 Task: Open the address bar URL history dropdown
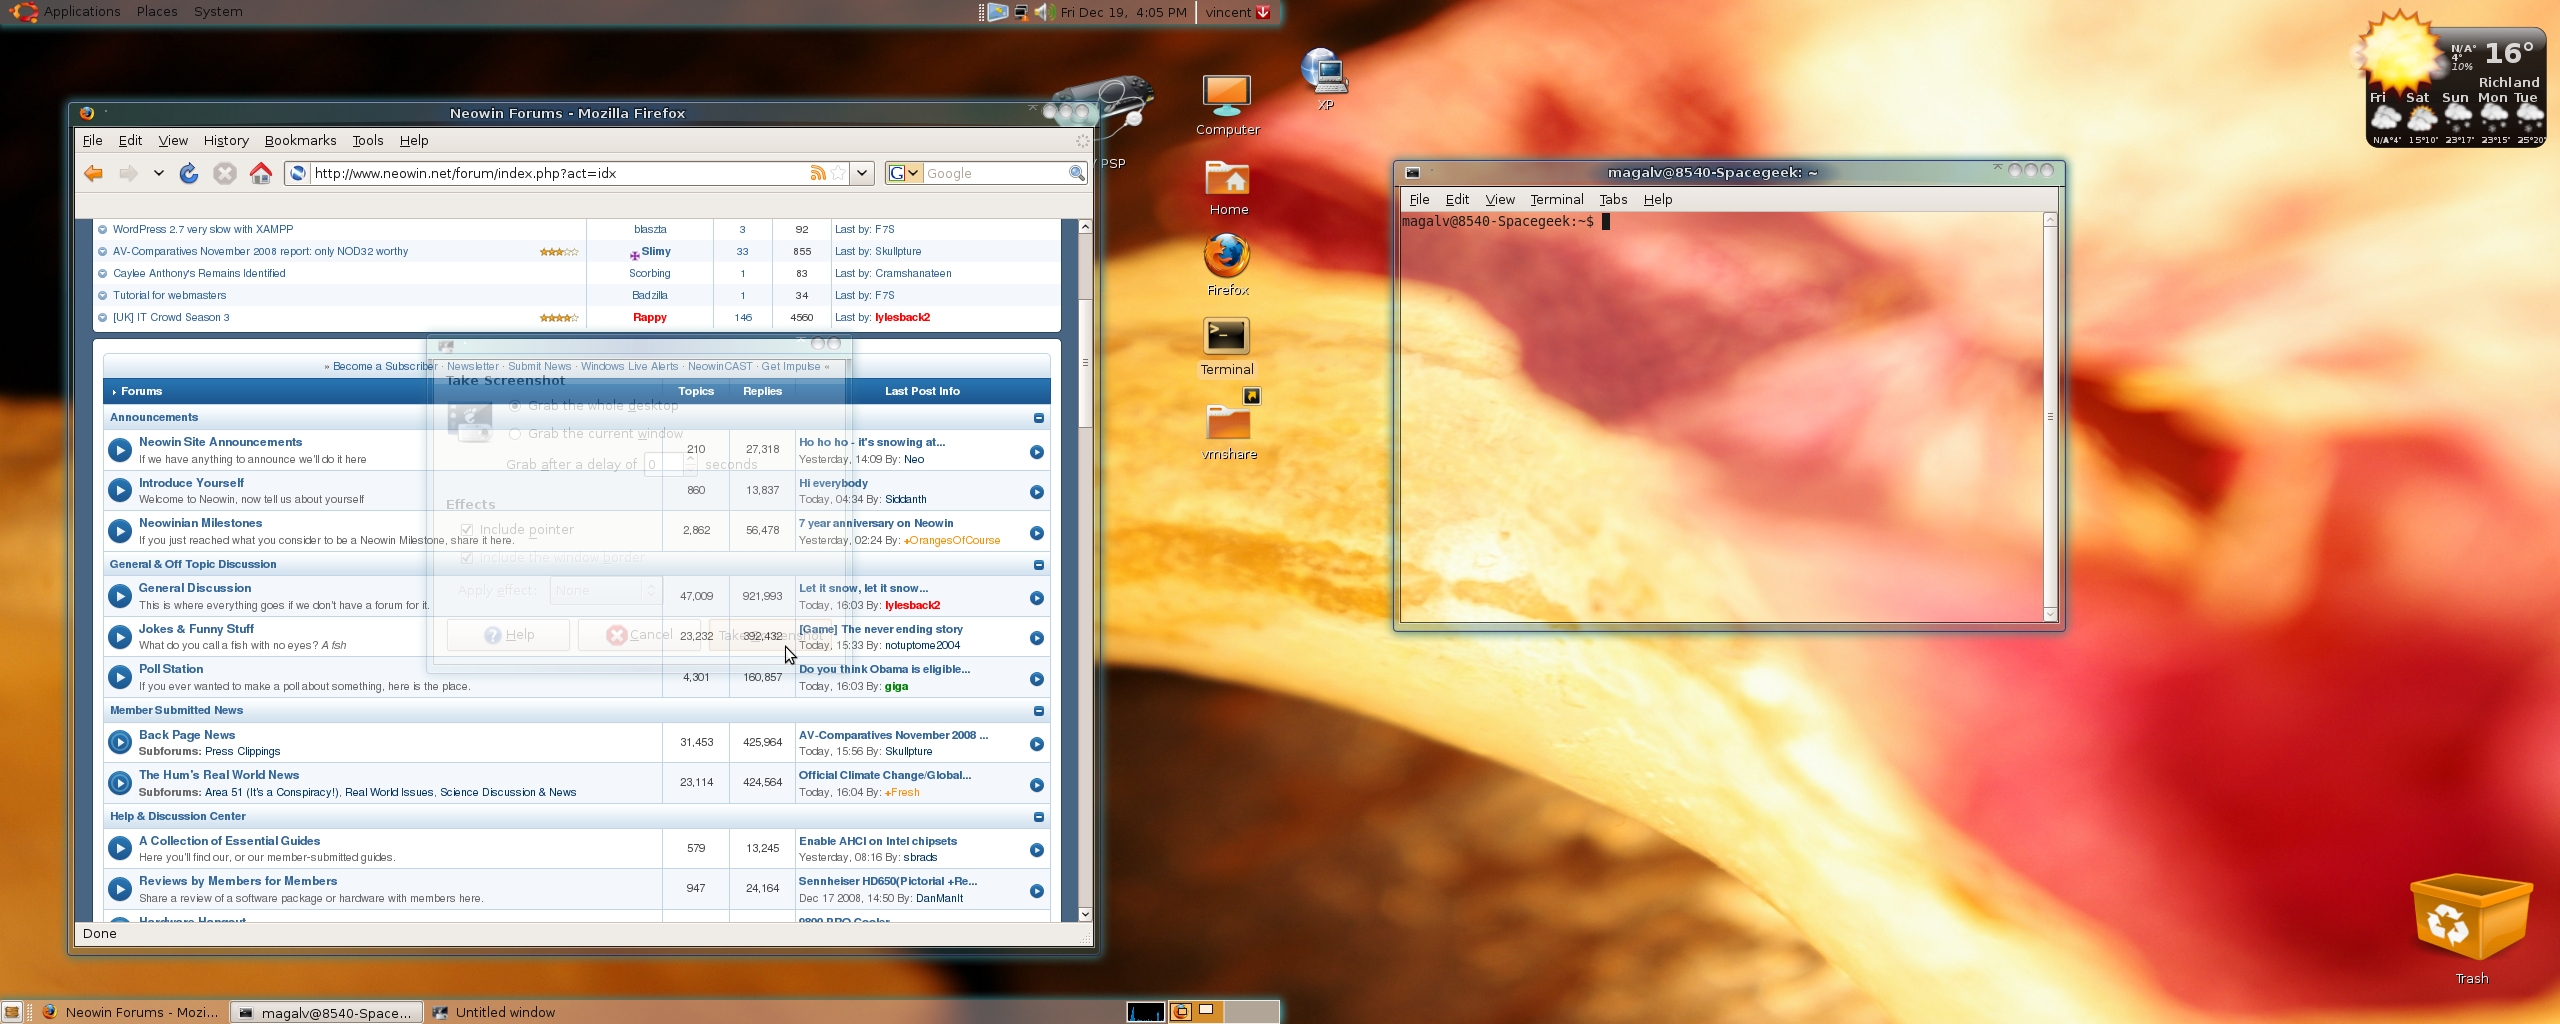[862, 173]
